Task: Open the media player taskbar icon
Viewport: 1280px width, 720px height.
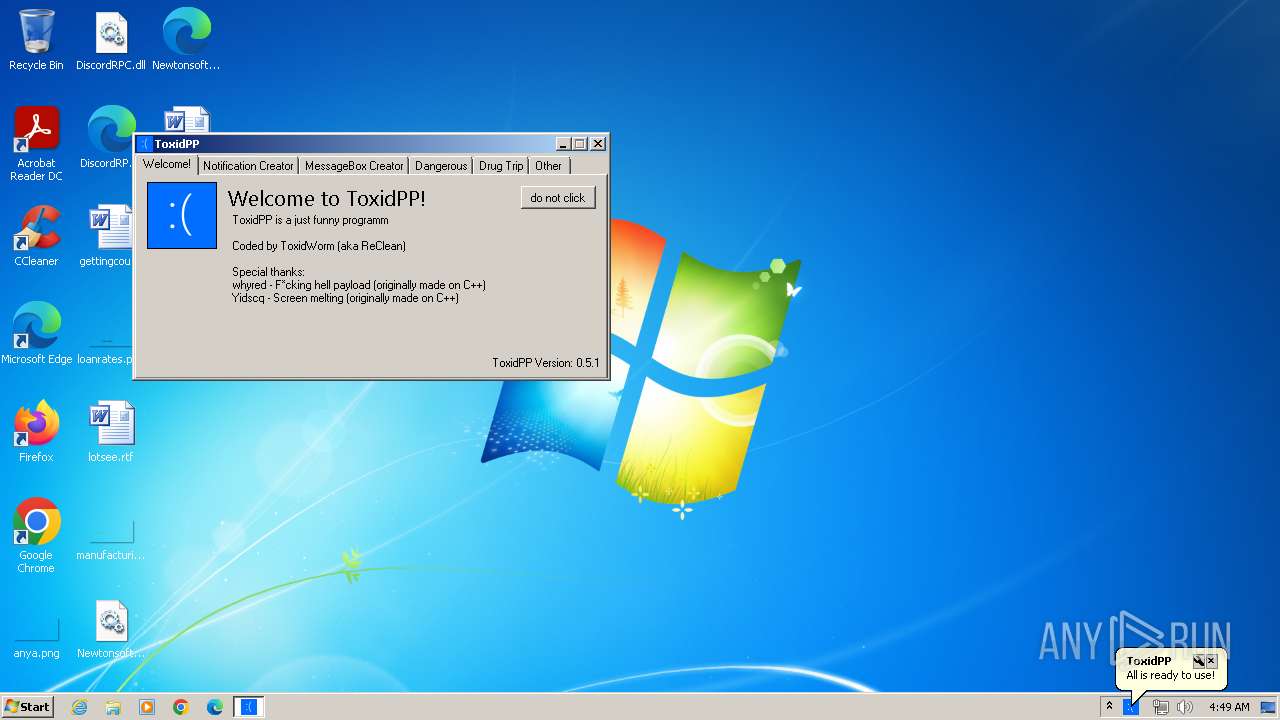Action: click(x=147, y=707)
